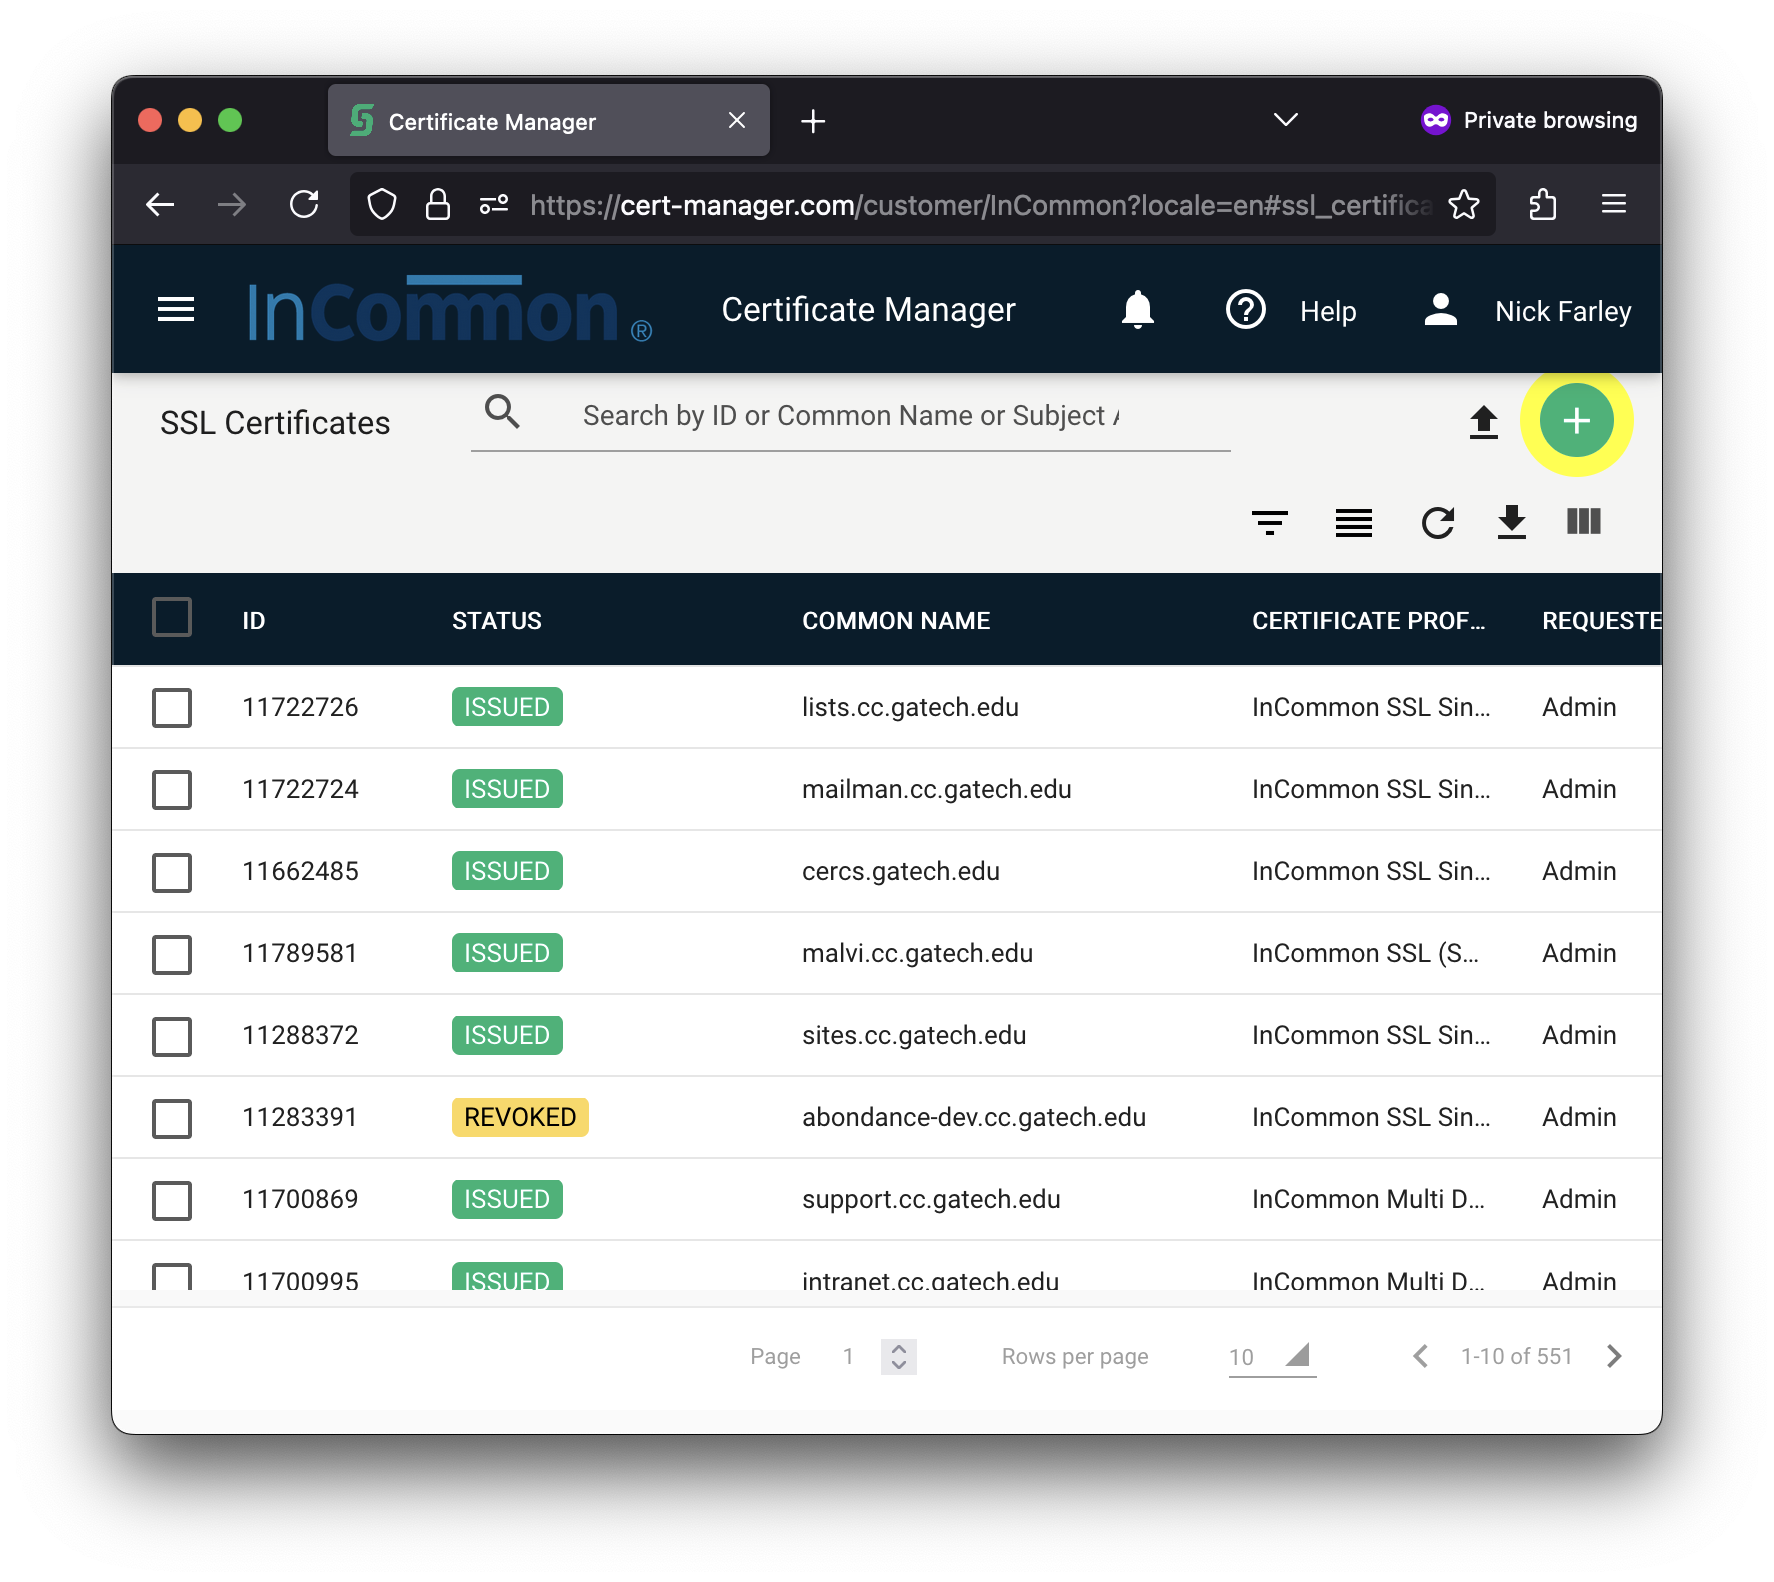1774x1582 pixels.
Task: Click the InCommon SSL (S... profile cell
Action: [x=1365, y=954]
